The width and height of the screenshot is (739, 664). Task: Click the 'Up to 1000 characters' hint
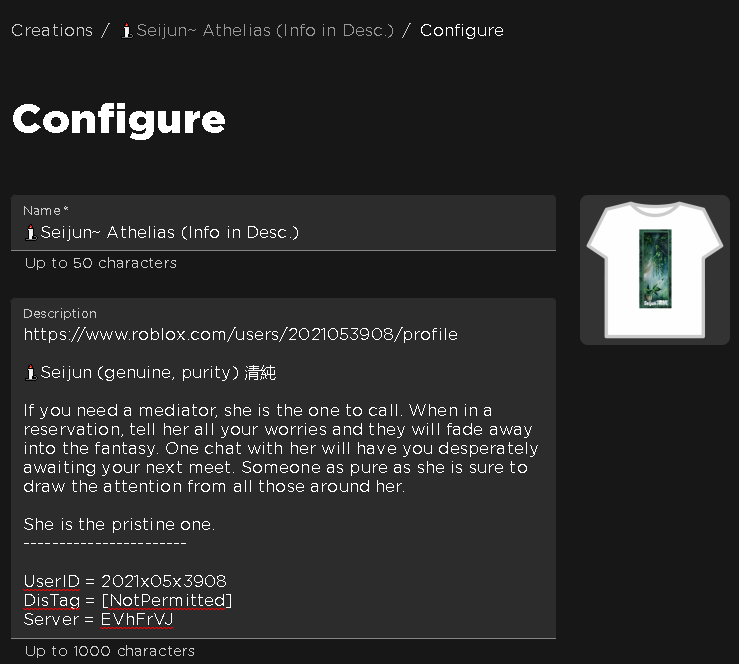tap(109, 651)
